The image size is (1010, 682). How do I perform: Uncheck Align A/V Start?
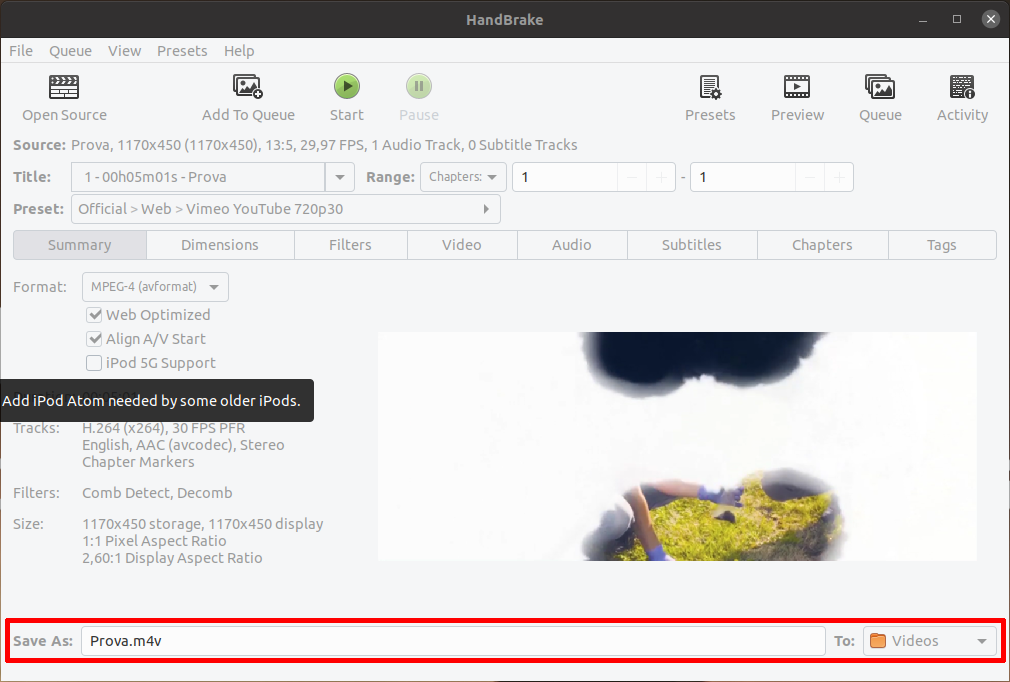click(x=94, y=339)
